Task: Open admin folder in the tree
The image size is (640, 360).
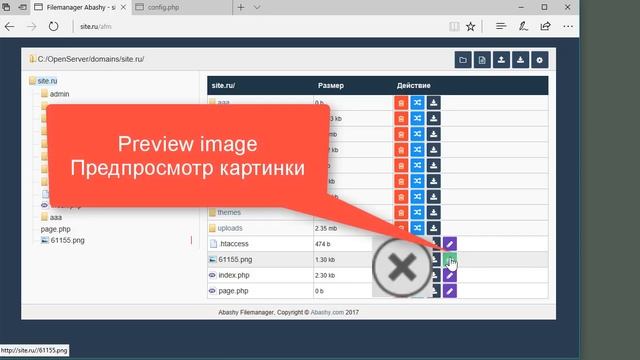Action: pyautogui.click(x=59, y=94)
